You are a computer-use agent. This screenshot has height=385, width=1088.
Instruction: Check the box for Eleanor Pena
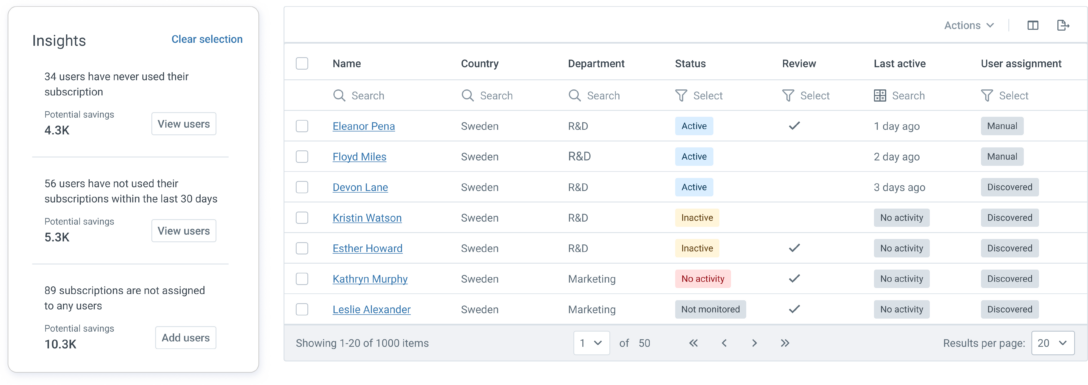click(x=302, y=126)
